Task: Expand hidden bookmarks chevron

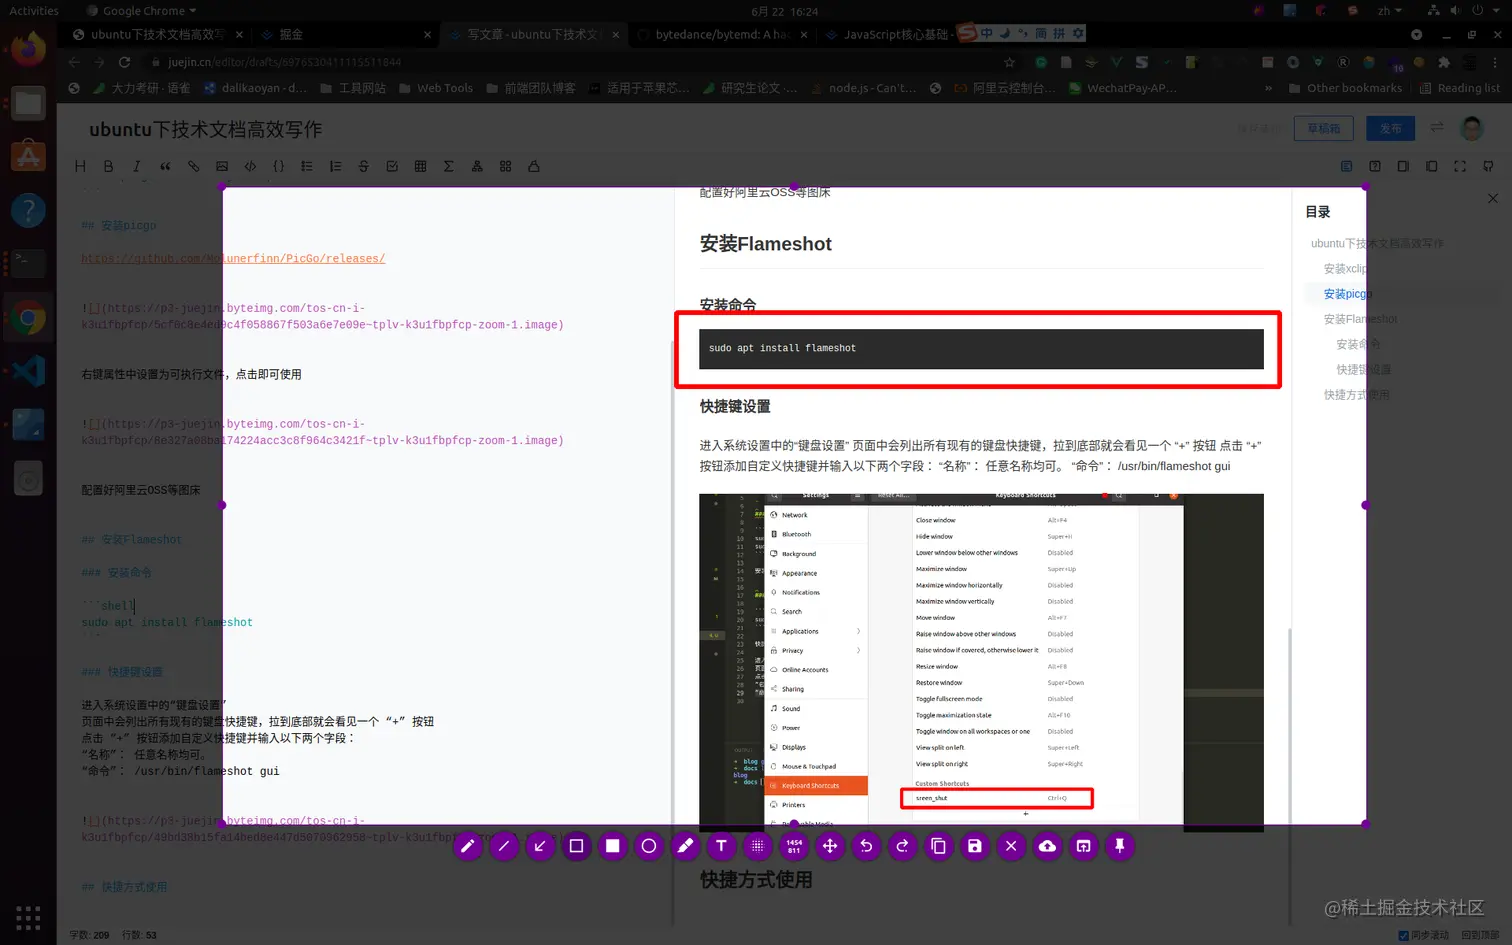Action: [1268, 88]
